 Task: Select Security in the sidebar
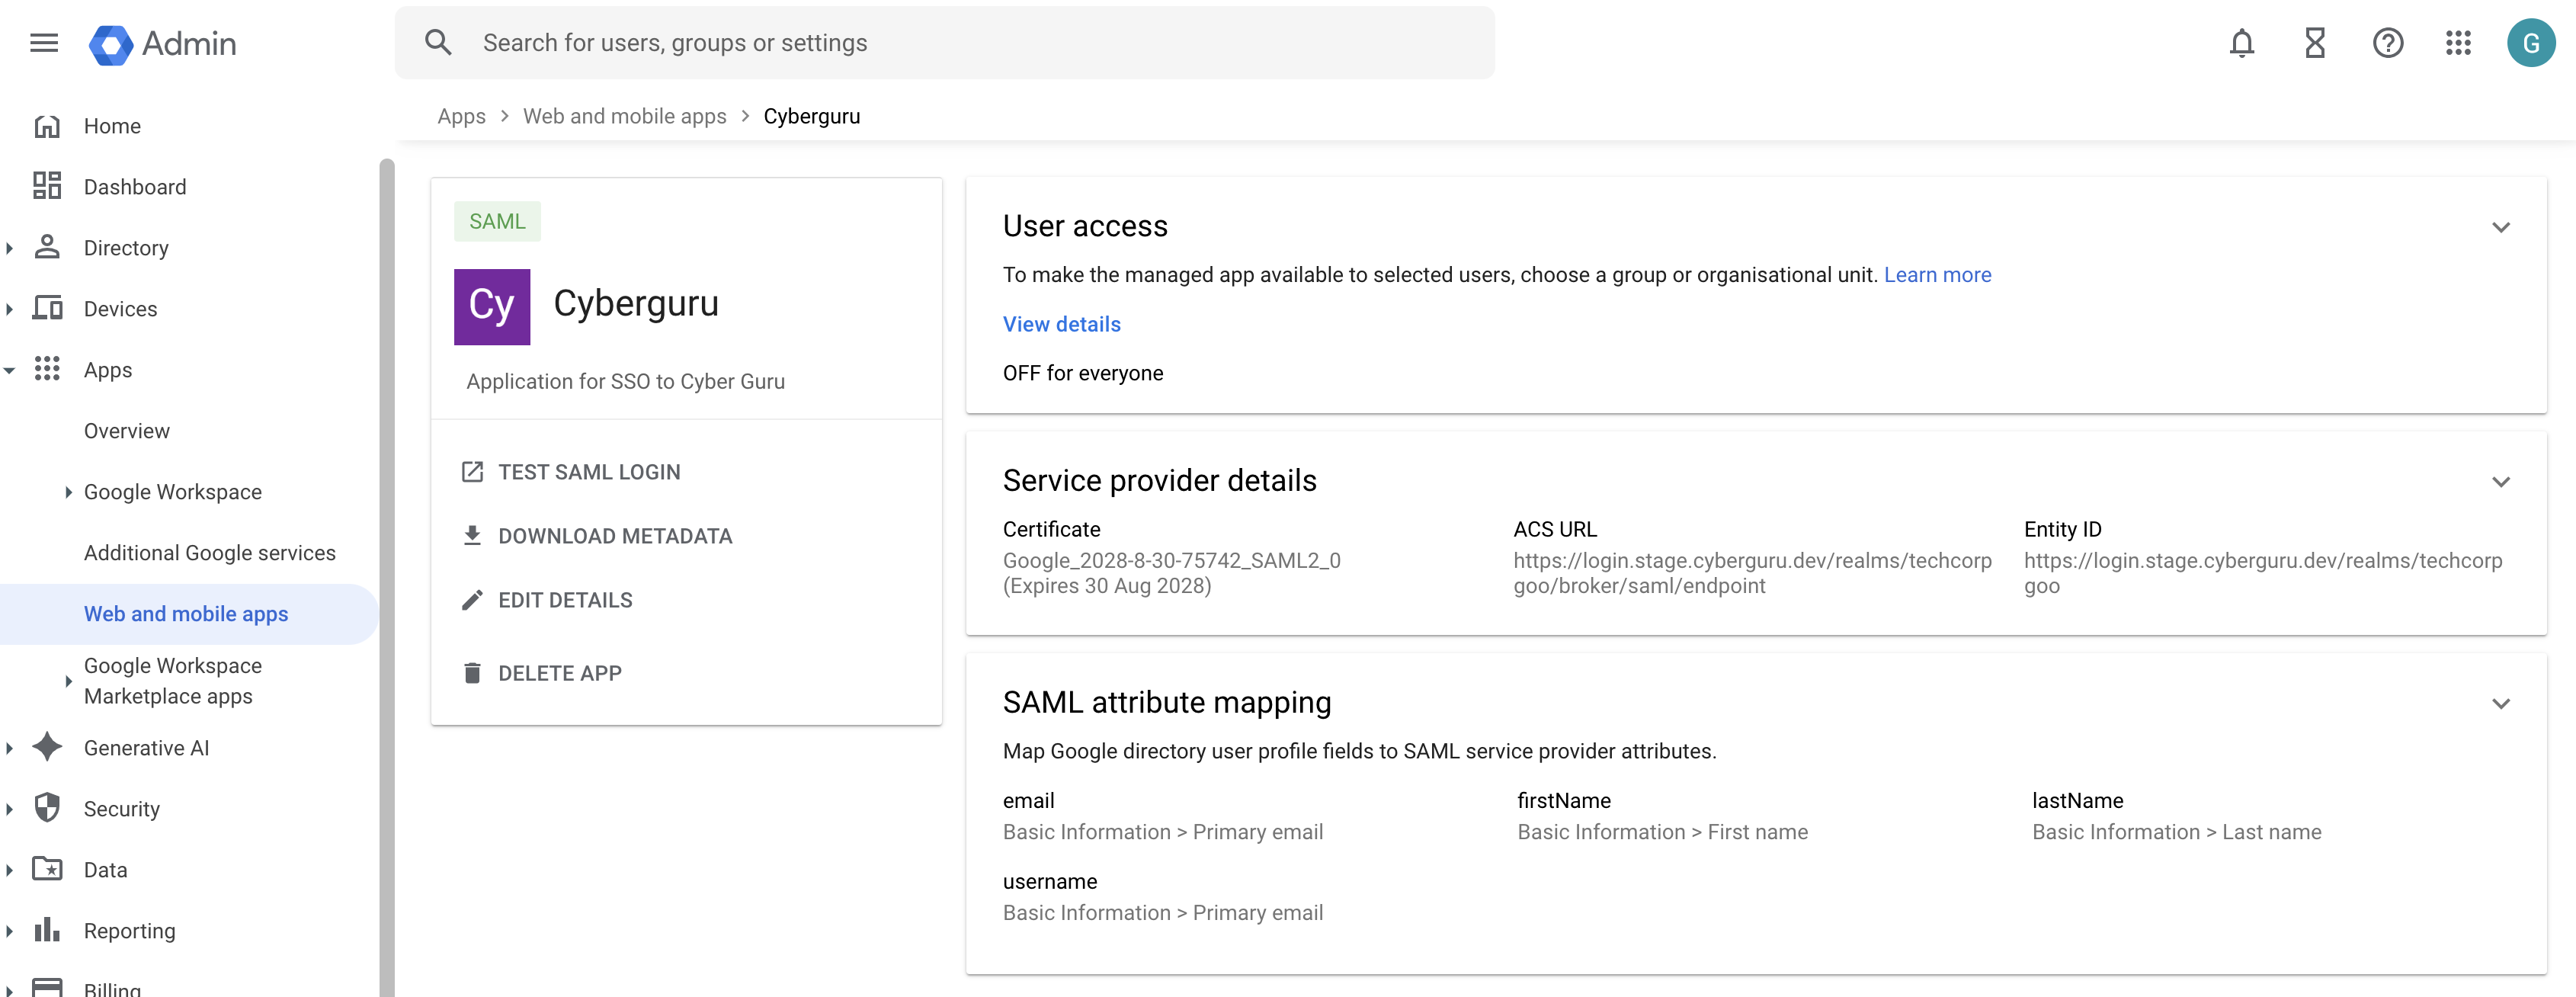click(121, 809)
